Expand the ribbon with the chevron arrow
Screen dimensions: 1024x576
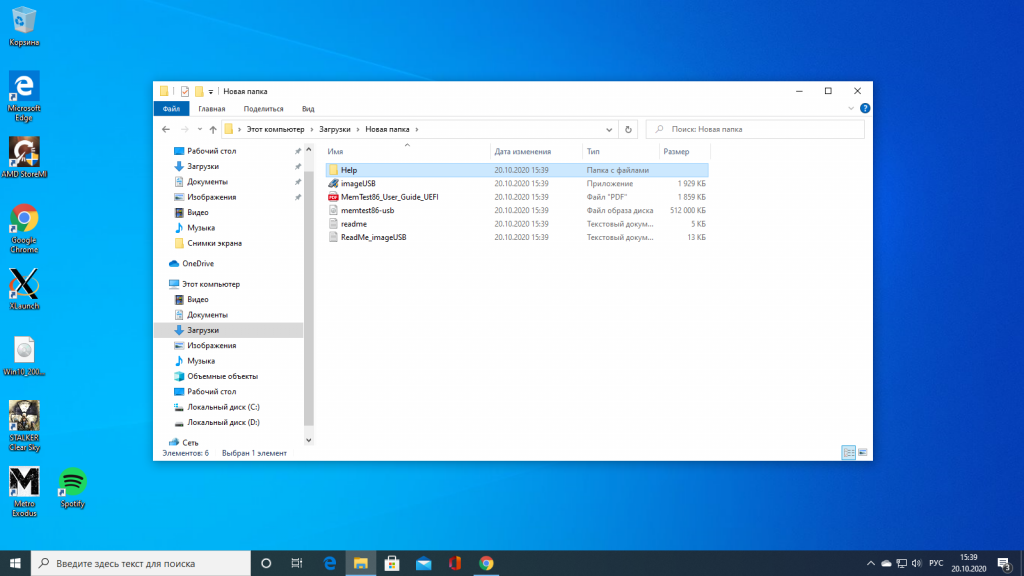coord(852,108)
